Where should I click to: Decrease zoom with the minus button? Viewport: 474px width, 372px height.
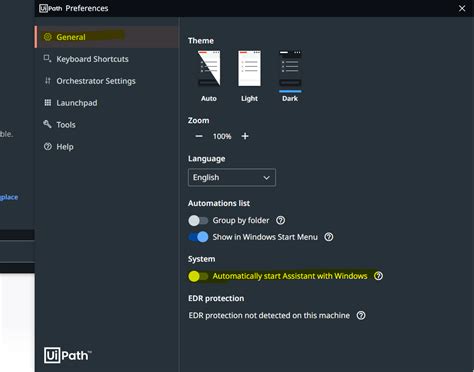199,136
